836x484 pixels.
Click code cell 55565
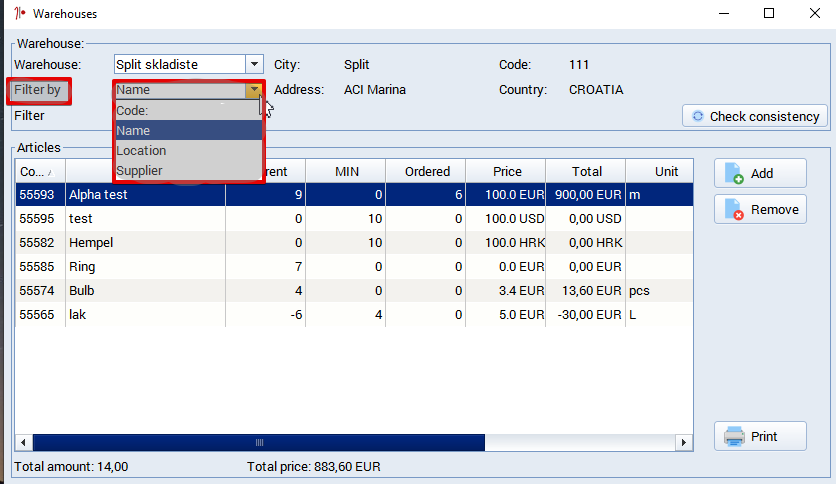coord(40,314)
